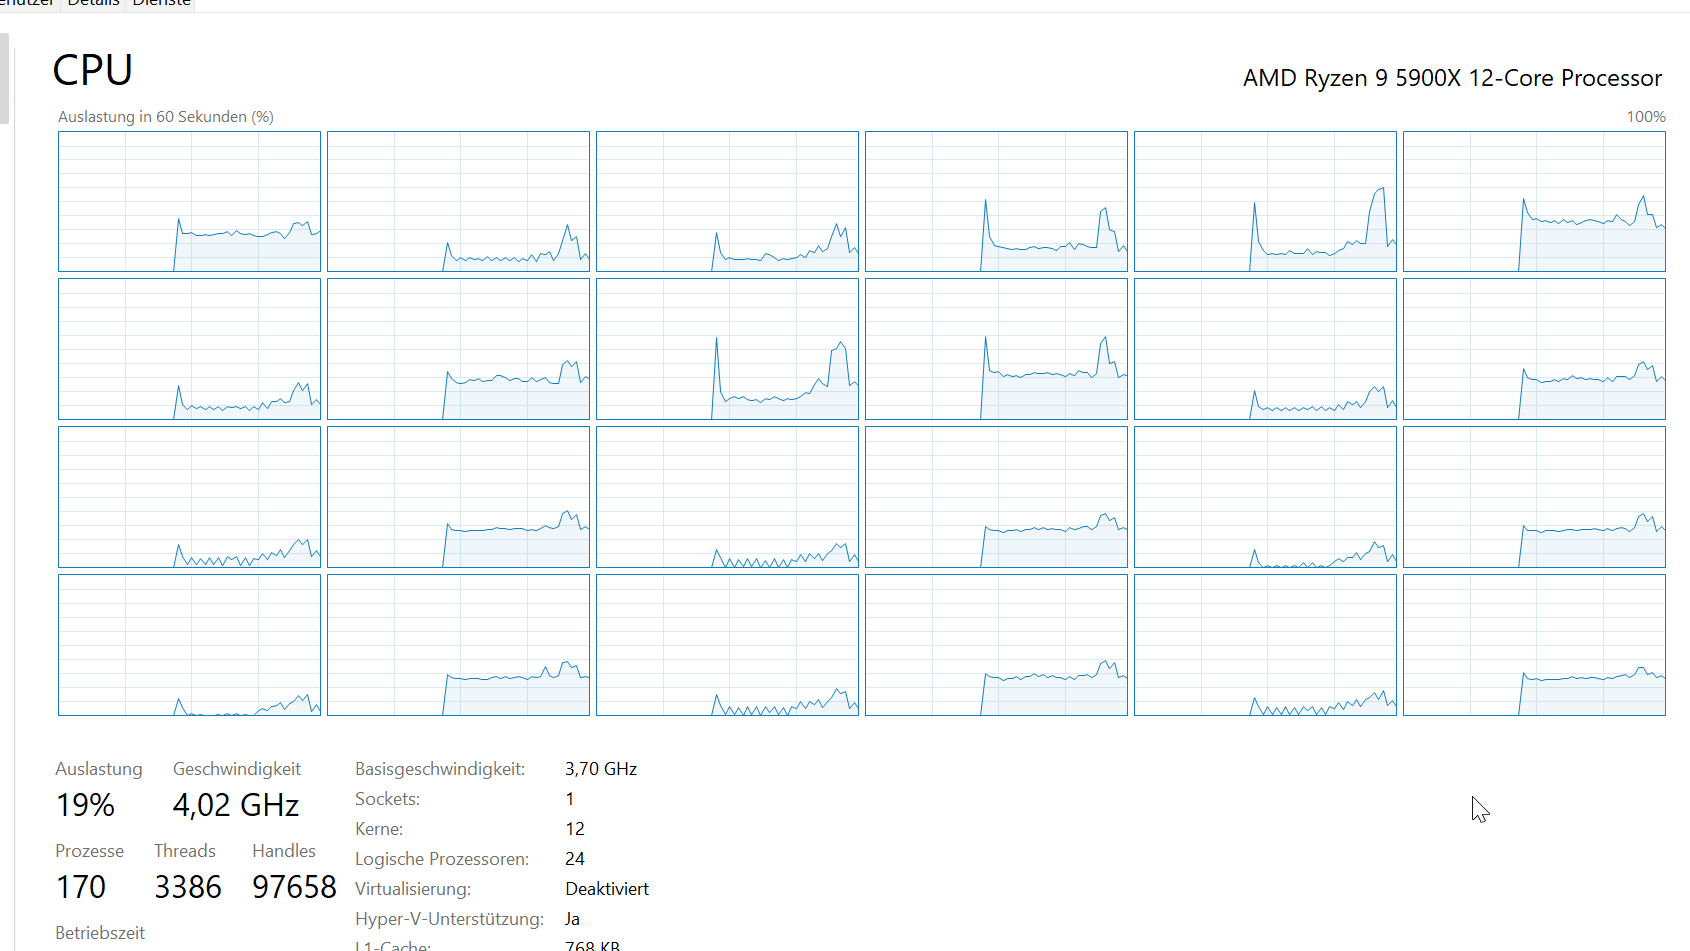Screen dimensions: 1690x951
Task: Click the CPU heading
Action: 92,71
